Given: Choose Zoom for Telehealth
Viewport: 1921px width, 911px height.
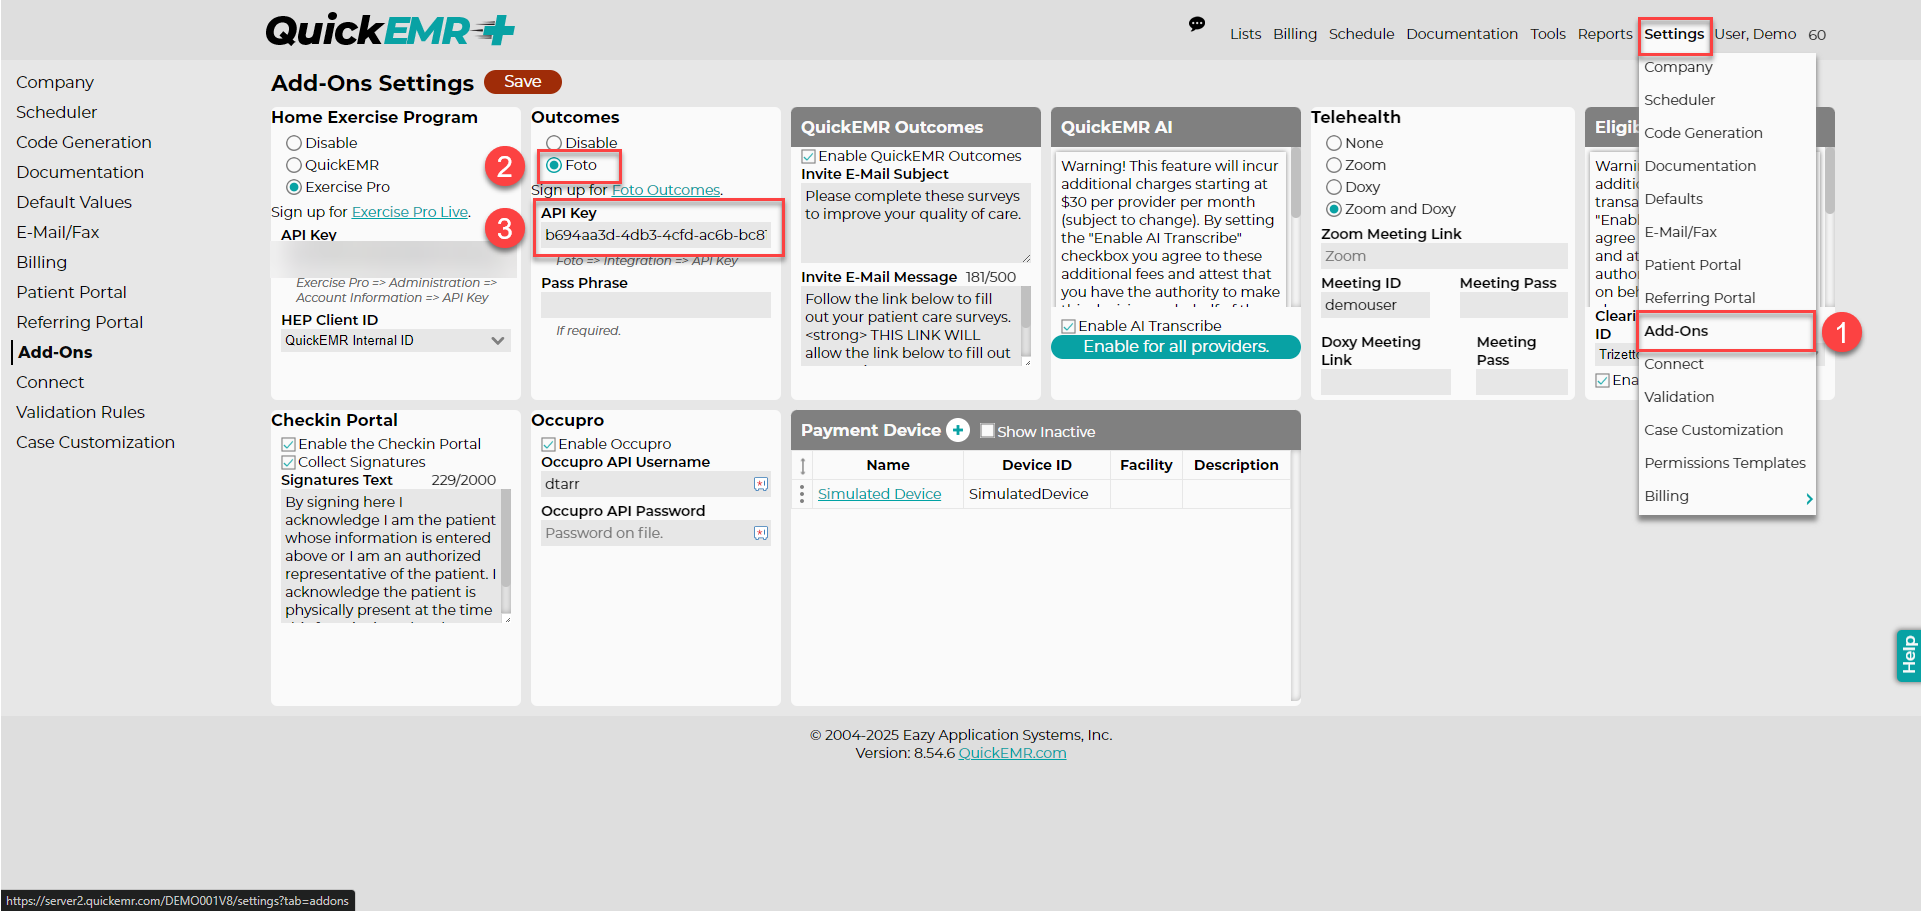Looking at the screenshot, I should (x=1334, y=165).
